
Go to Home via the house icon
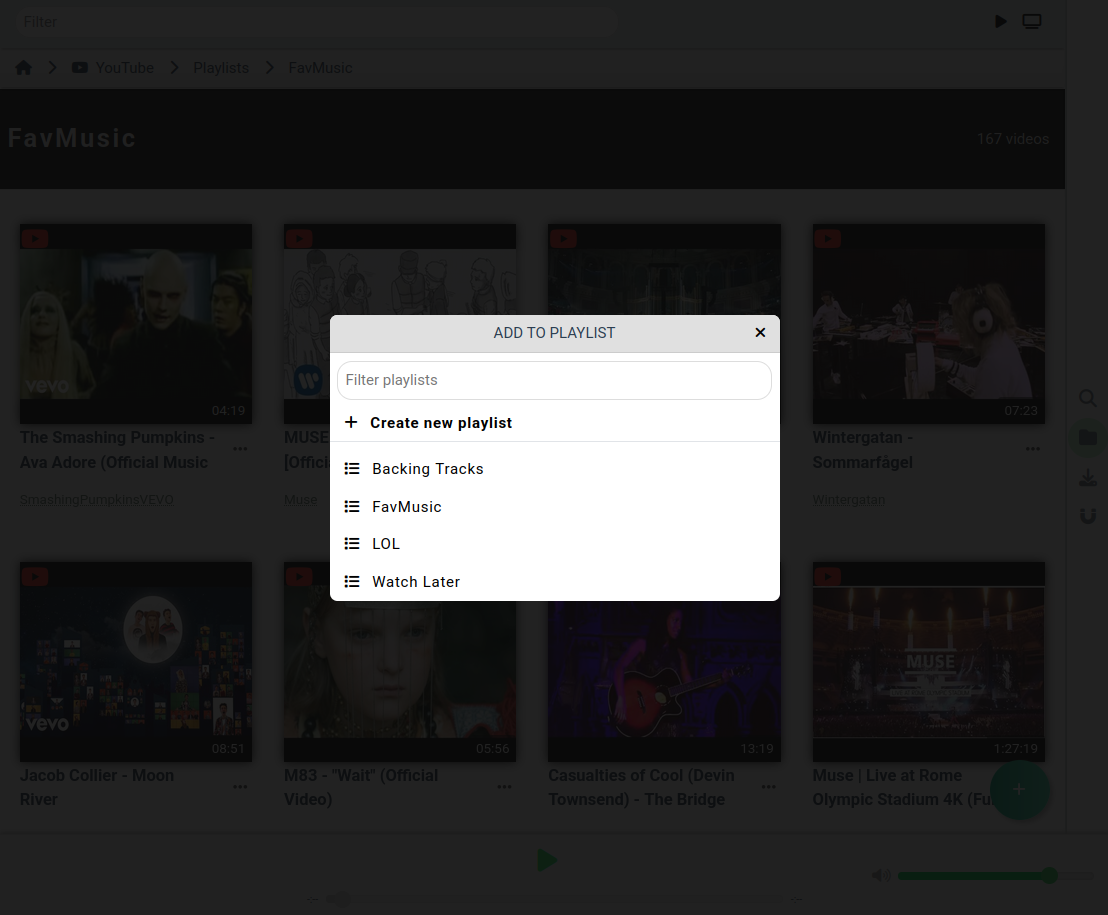(x=23, y=68)
